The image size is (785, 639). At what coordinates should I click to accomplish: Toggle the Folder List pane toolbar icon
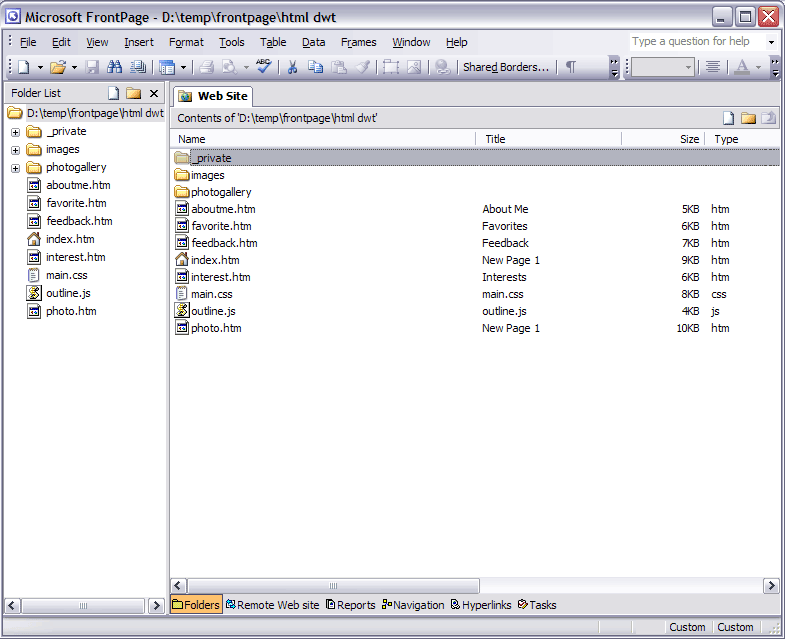167,67
